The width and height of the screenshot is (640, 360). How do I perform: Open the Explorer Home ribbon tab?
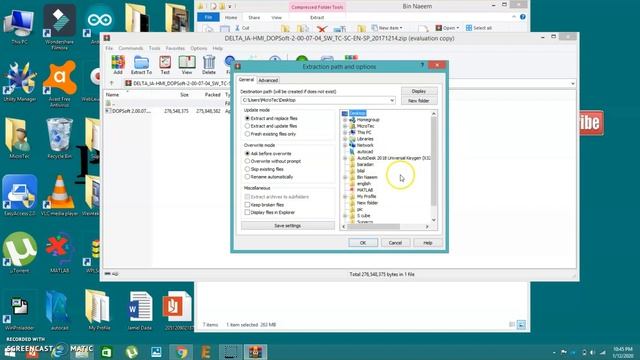pyautogui.click(x=231, y=18)
